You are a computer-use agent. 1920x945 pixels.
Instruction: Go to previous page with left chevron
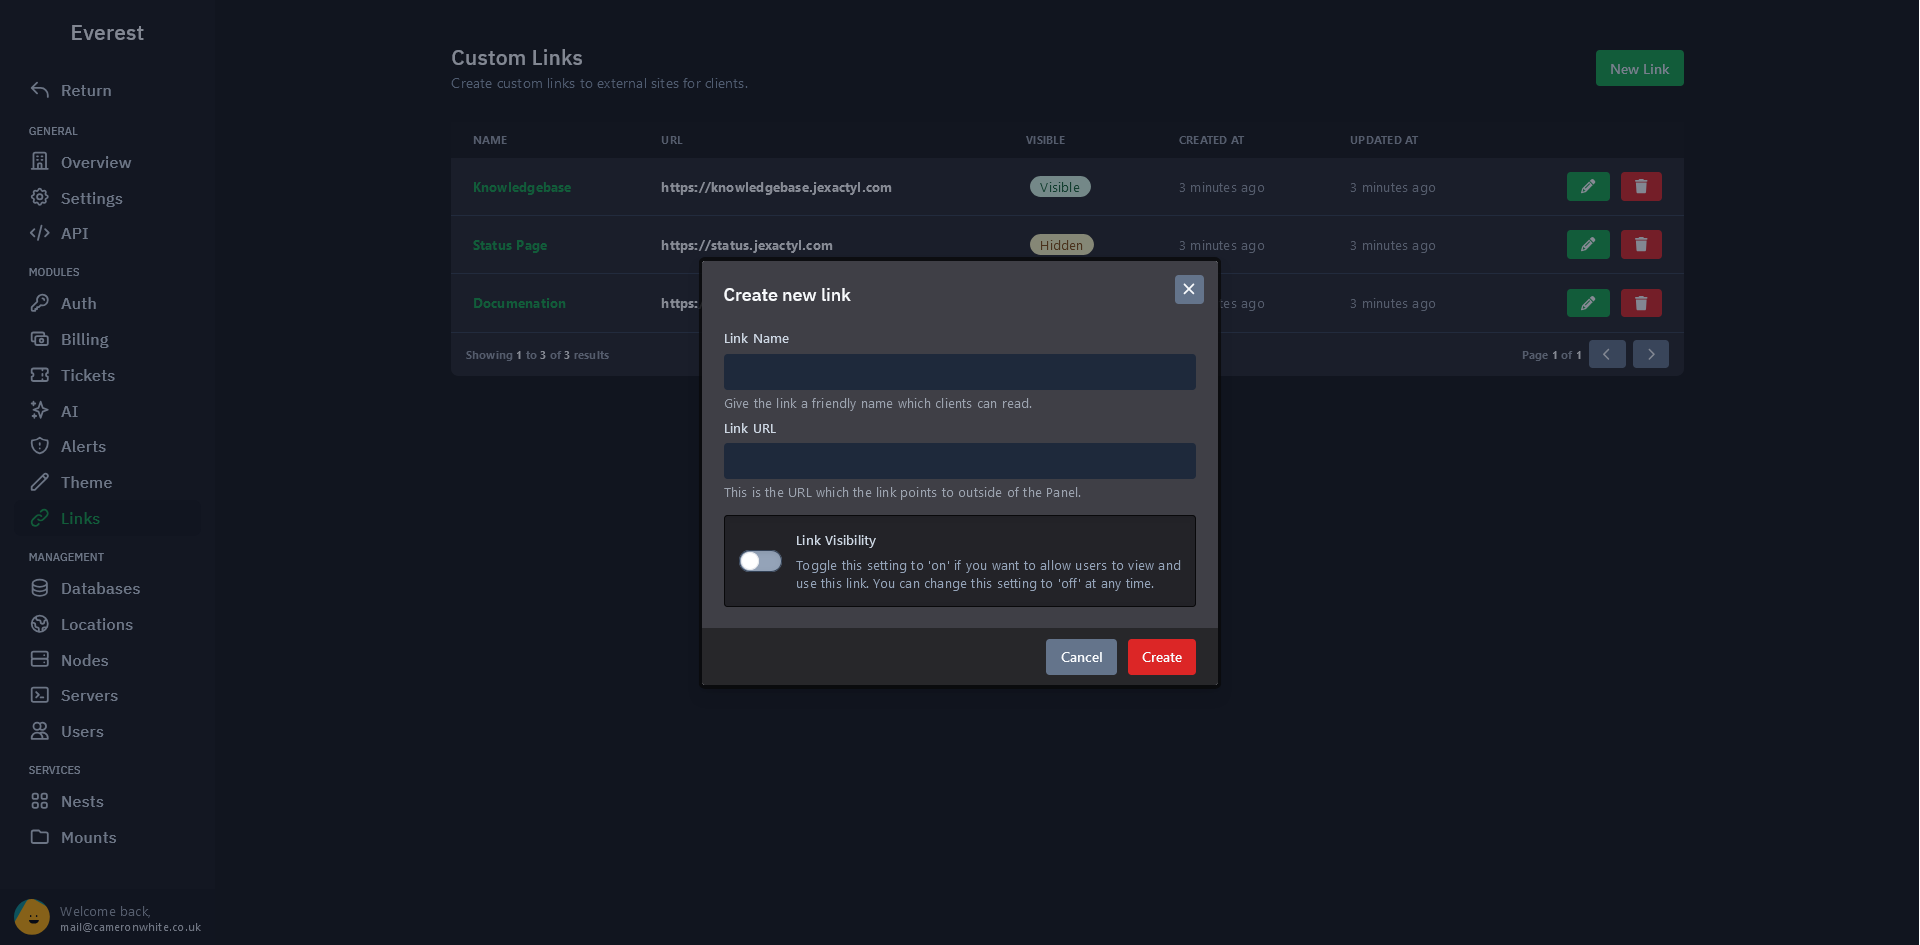point(1607,354)
